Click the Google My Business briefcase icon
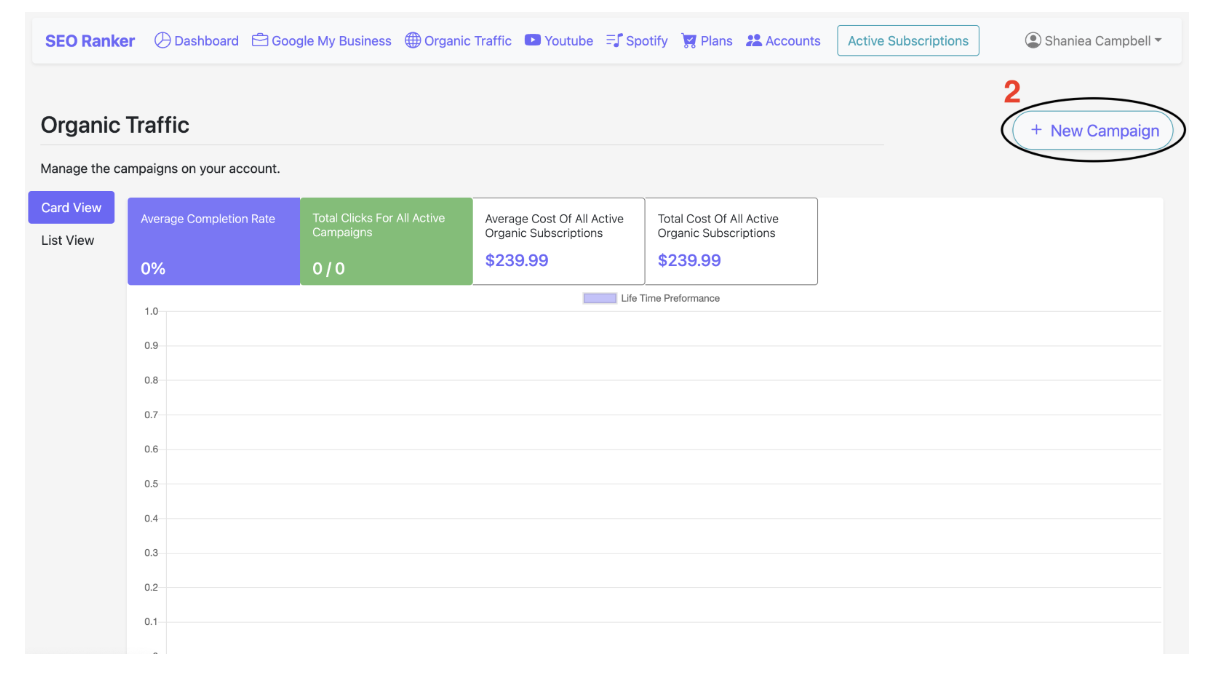The height and width of the screenshot is (678, 1216). [x=260, y=41]
